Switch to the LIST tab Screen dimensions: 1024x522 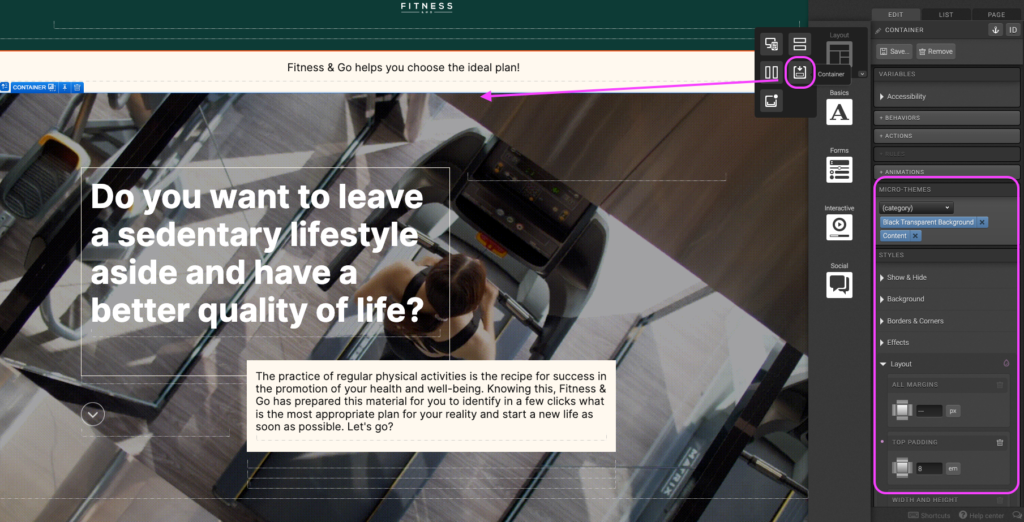click(945, 14)
